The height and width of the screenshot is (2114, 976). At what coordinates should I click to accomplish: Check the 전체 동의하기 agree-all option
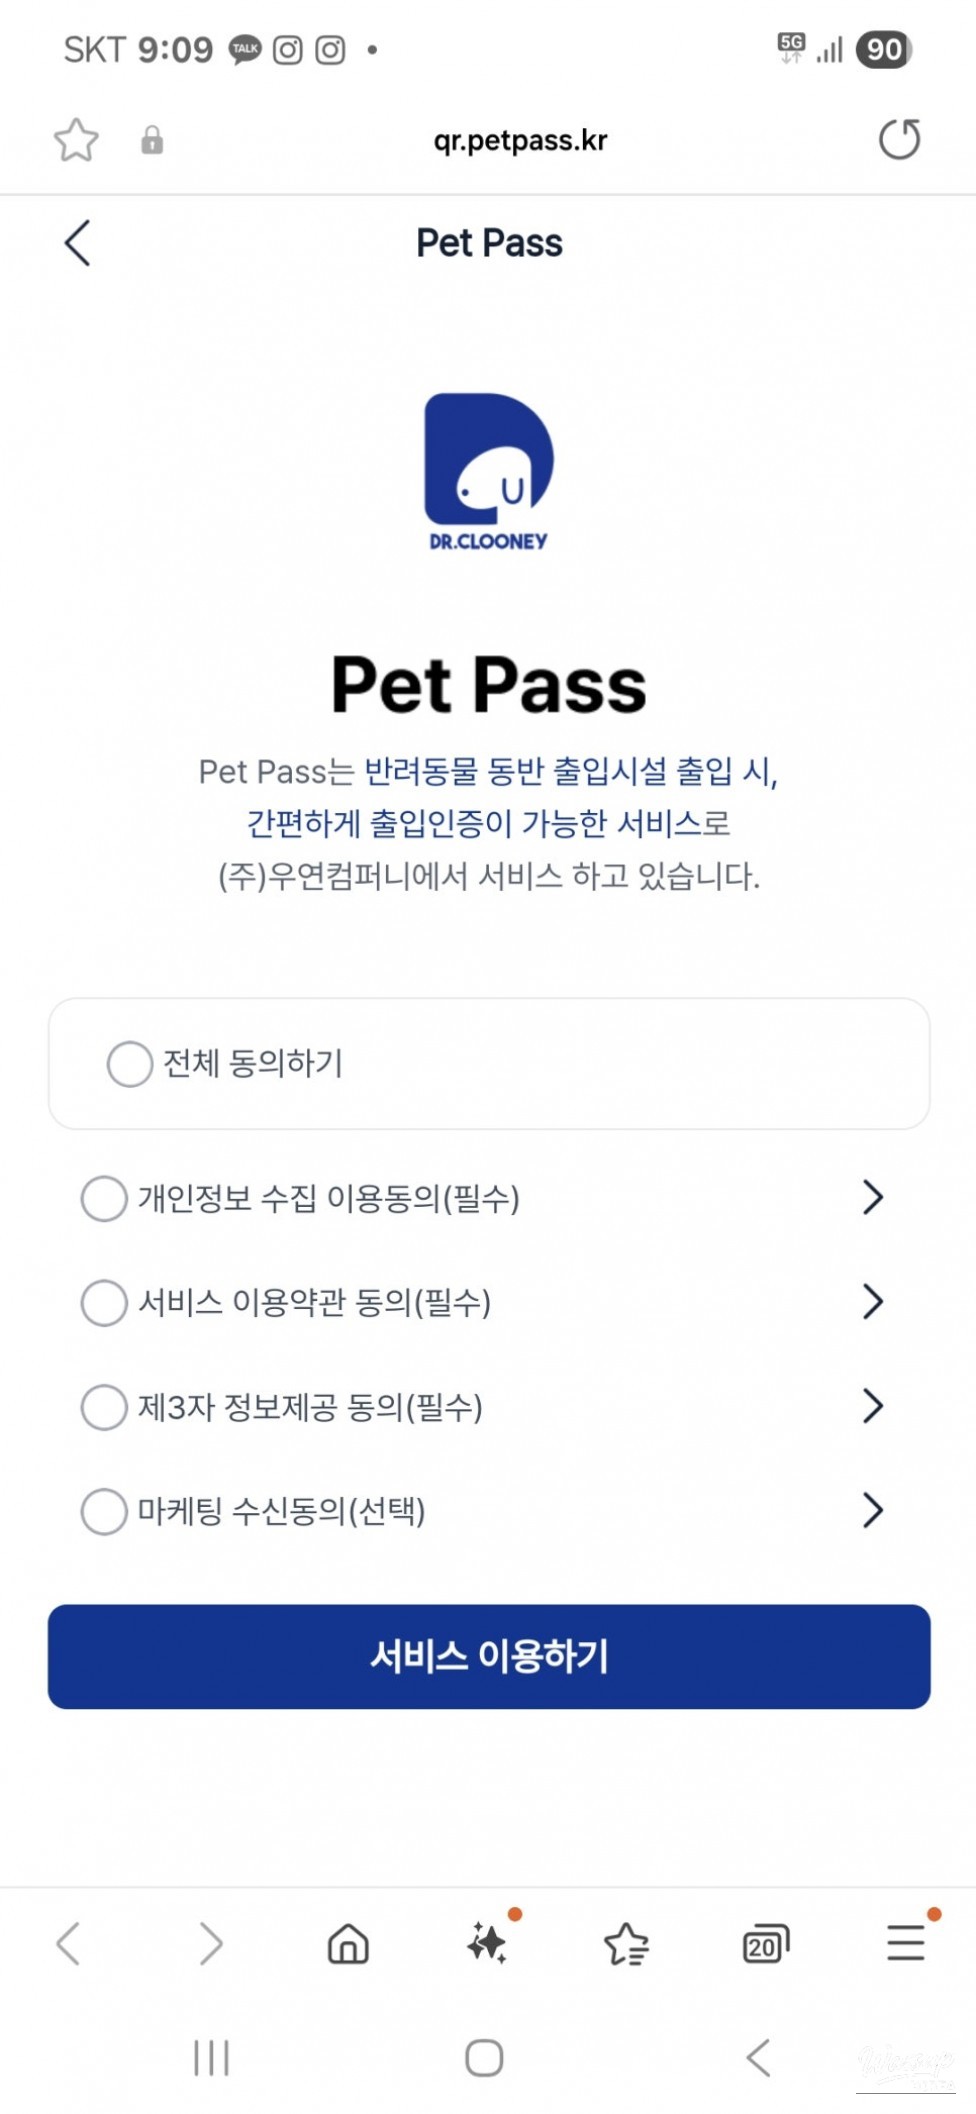tap(130, 1063)
